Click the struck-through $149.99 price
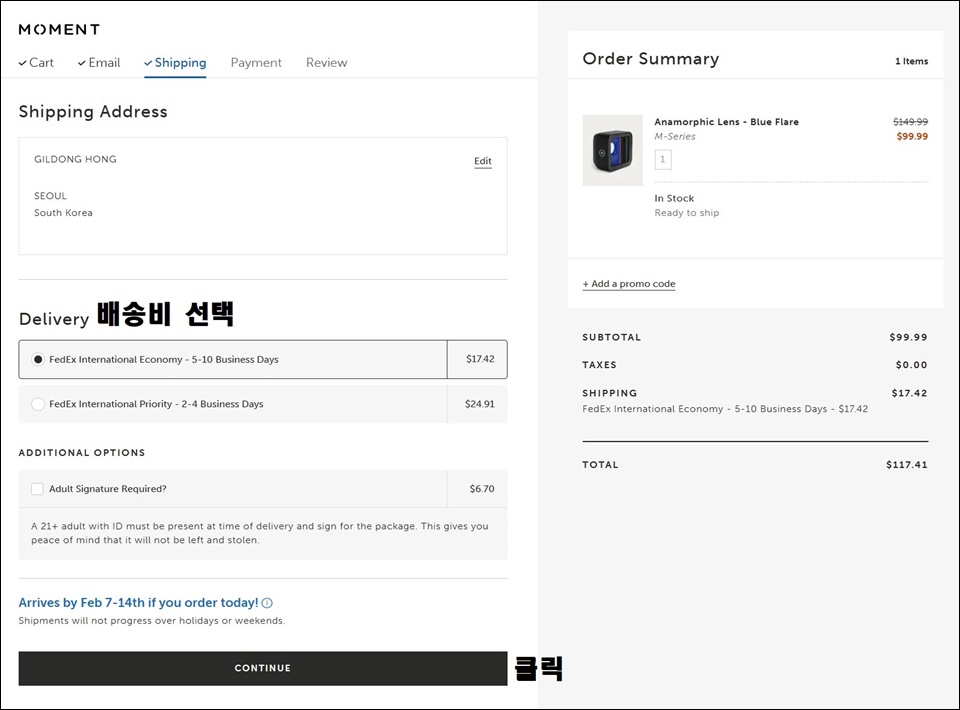 pos(910,122)
